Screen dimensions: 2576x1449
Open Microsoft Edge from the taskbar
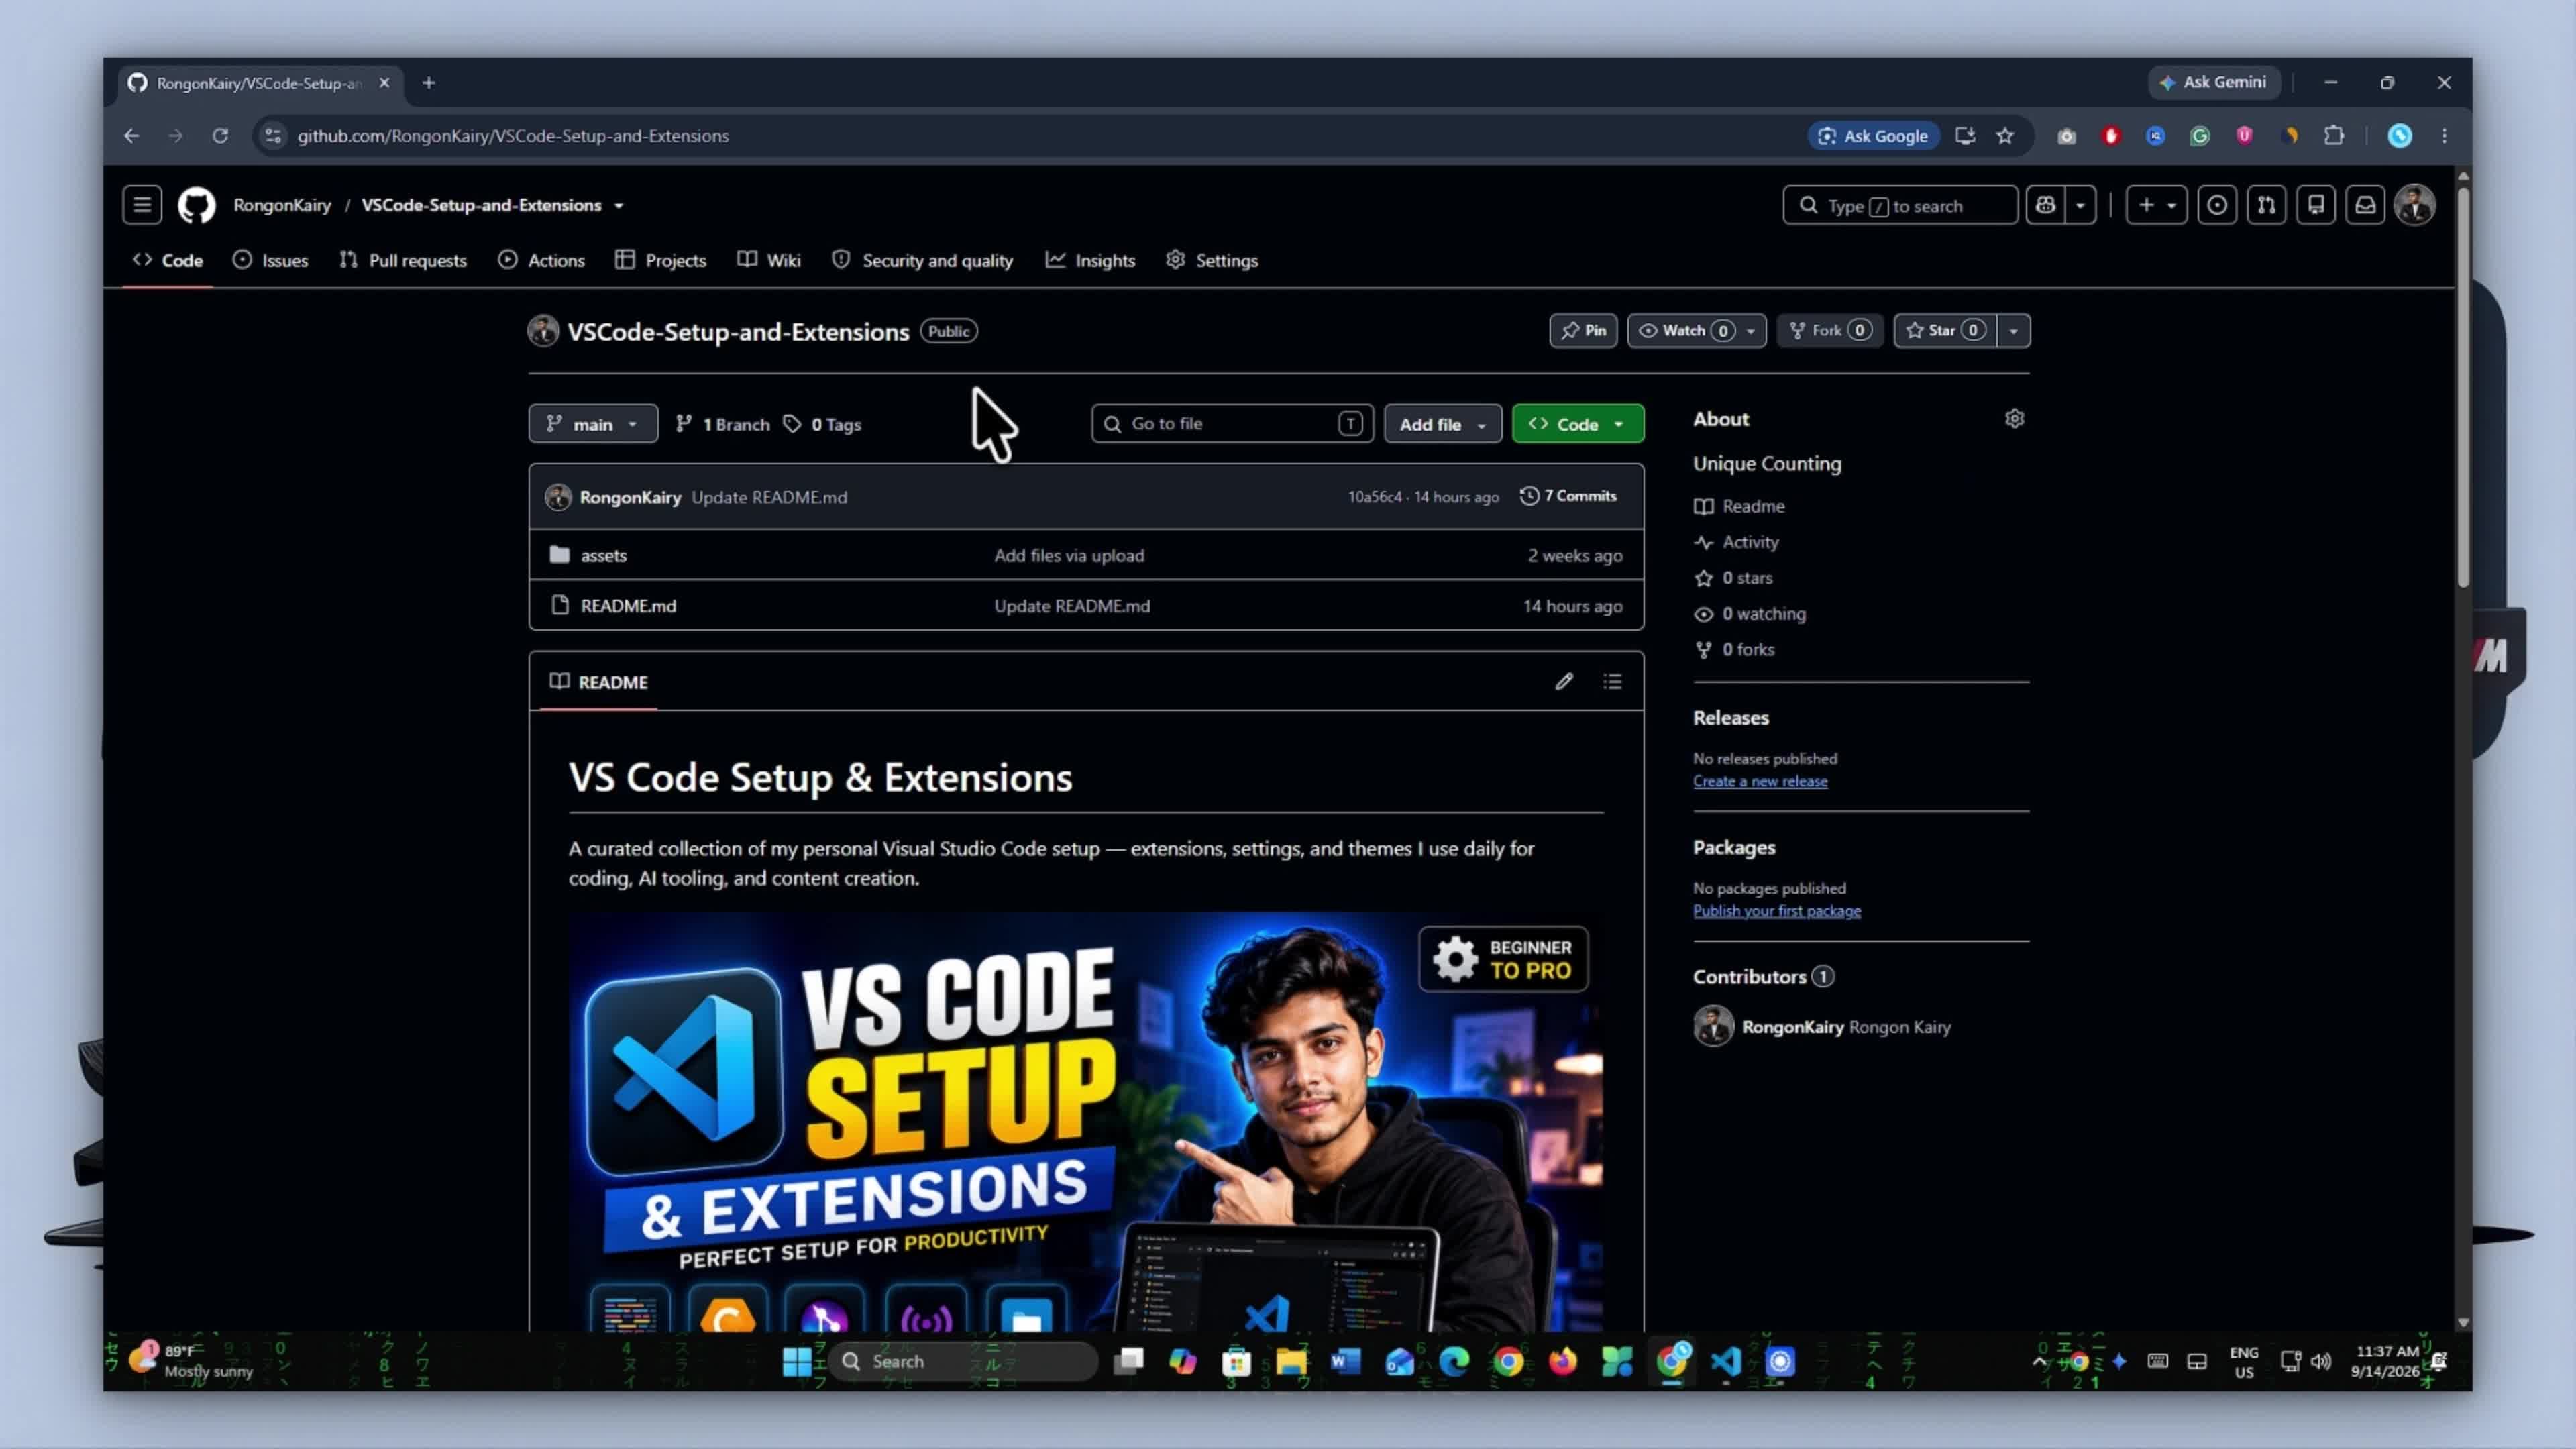[x=1454, y=1361]
